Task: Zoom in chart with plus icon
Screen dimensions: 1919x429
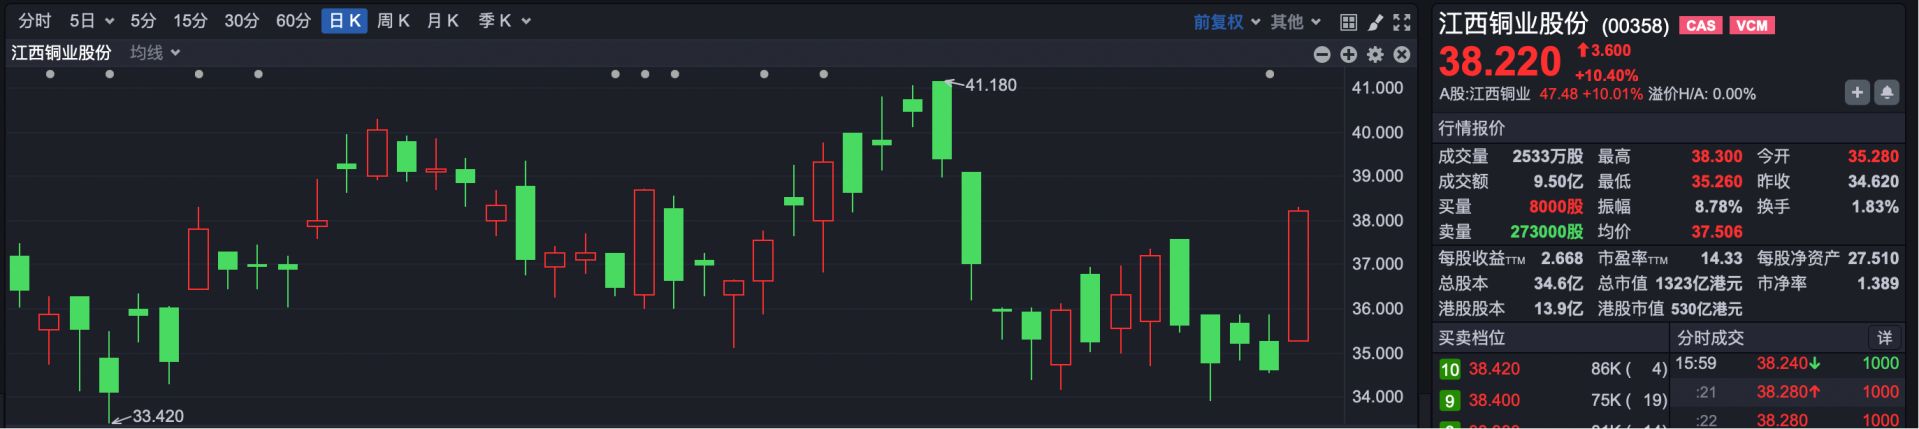Action: 1349,54
